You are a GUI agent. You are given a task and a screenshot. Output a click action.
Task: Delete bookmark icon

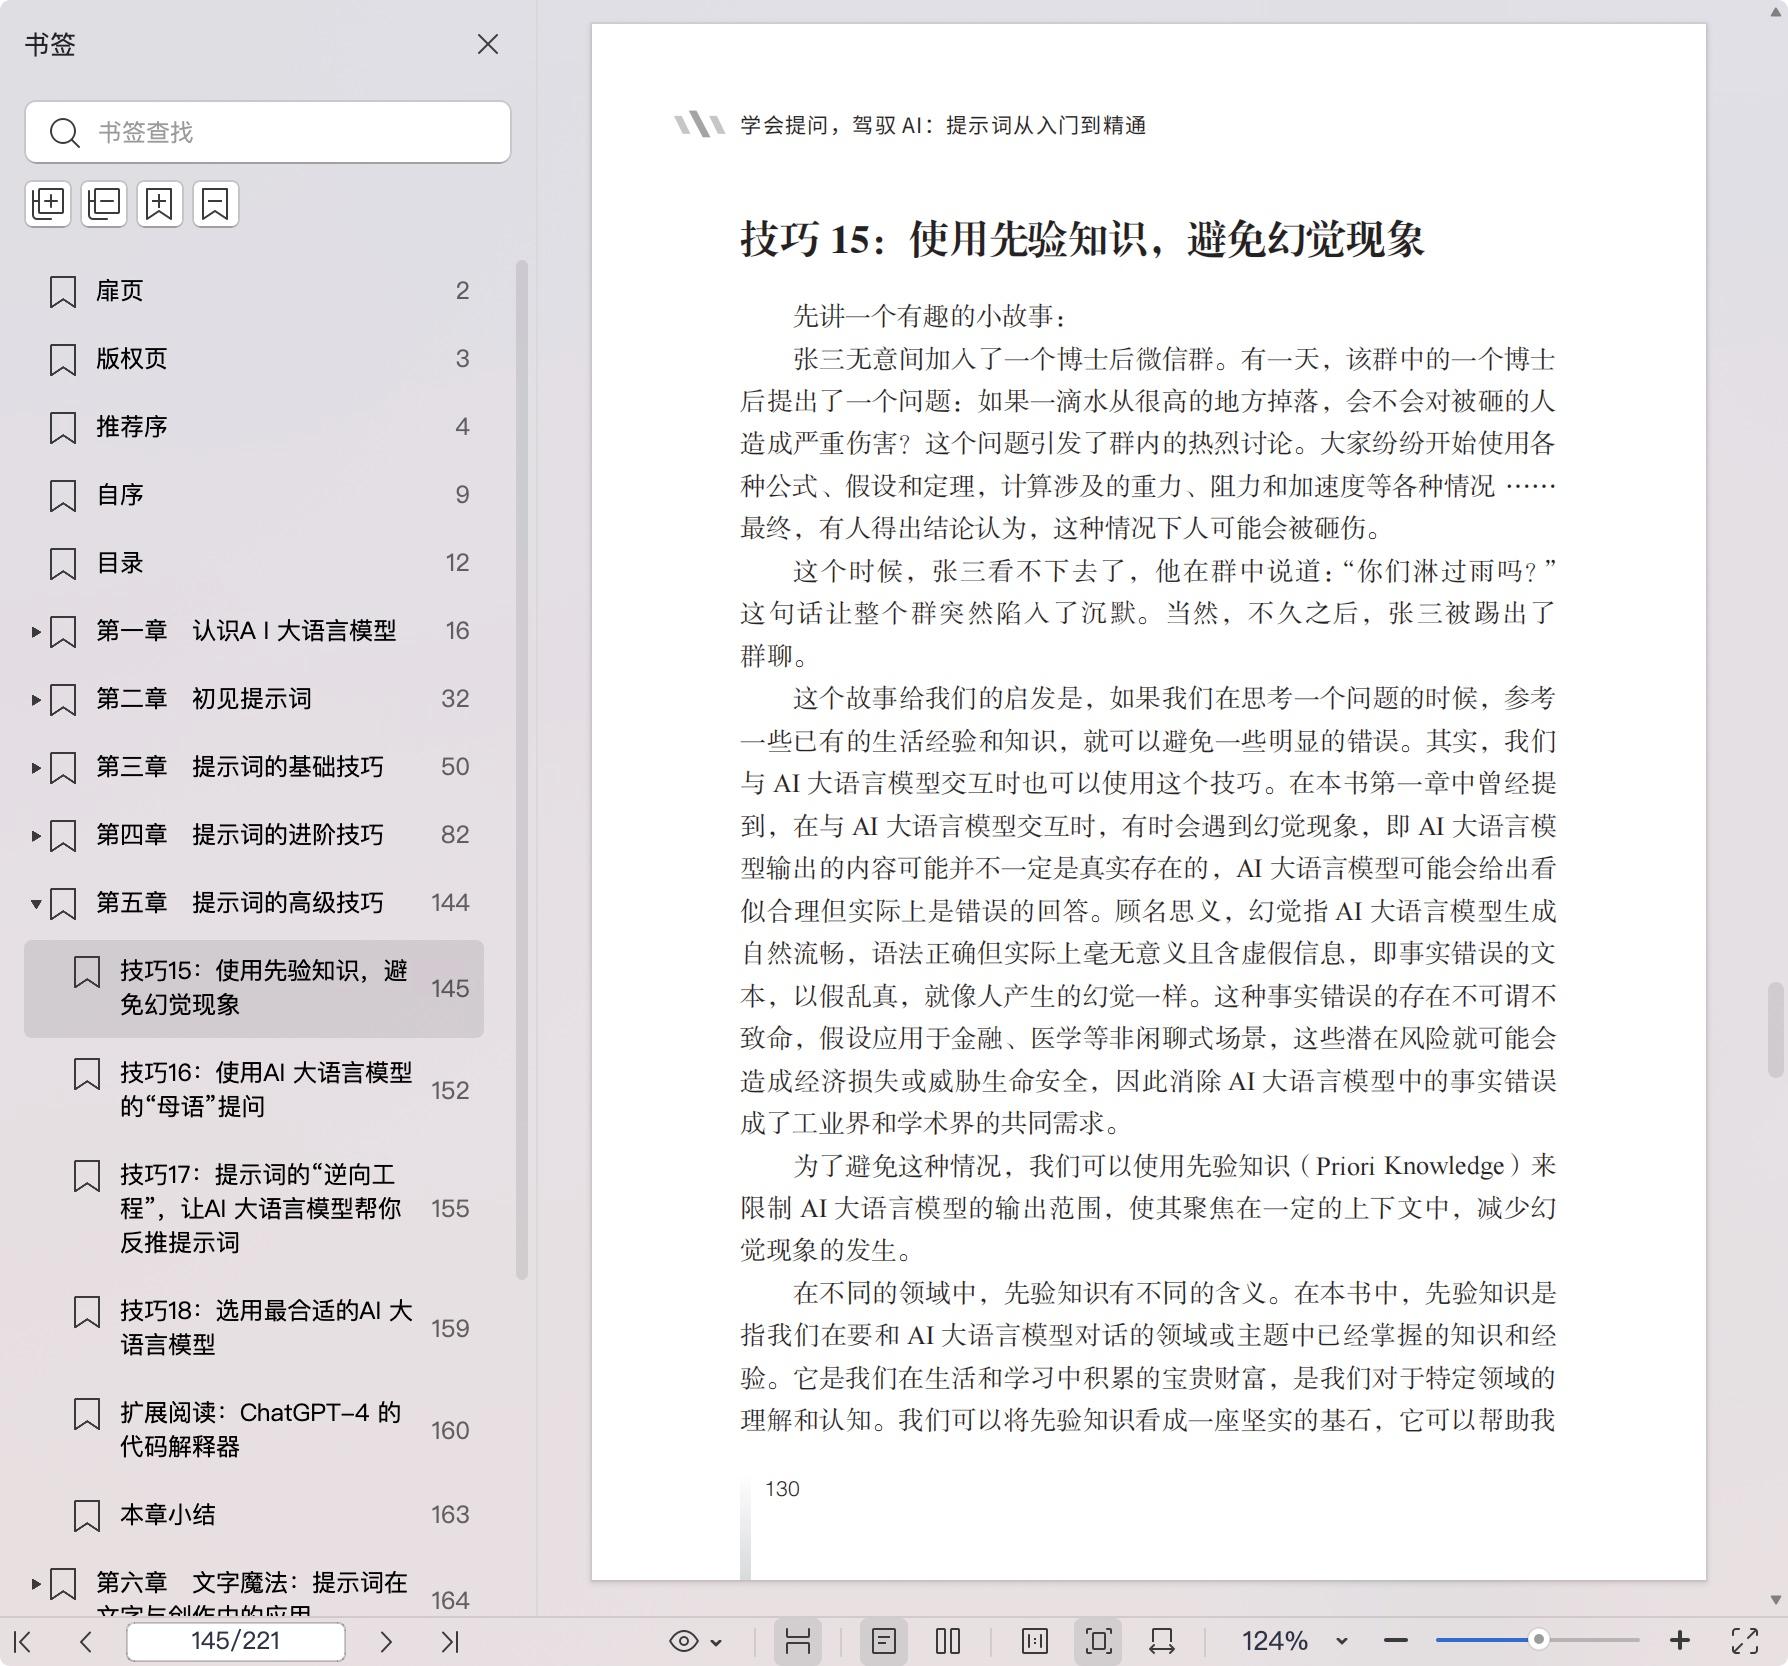(216, 204)
